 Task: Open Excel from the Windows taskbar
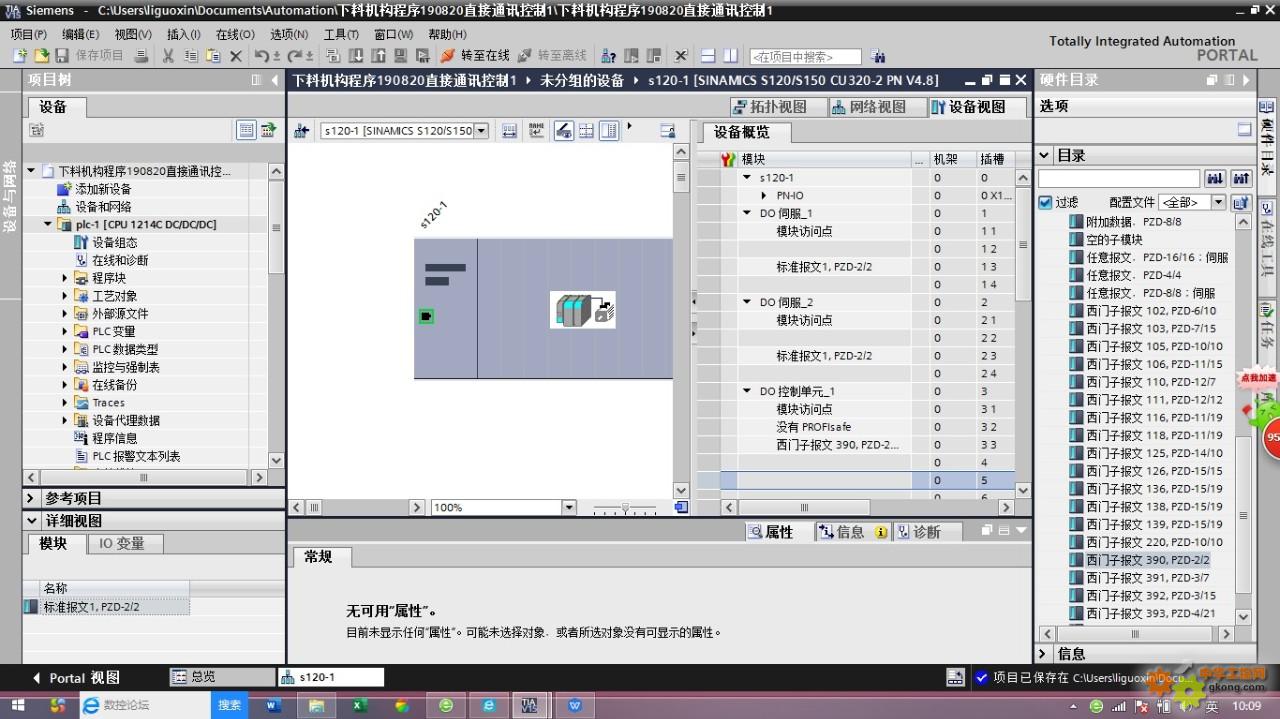[359, 705]
